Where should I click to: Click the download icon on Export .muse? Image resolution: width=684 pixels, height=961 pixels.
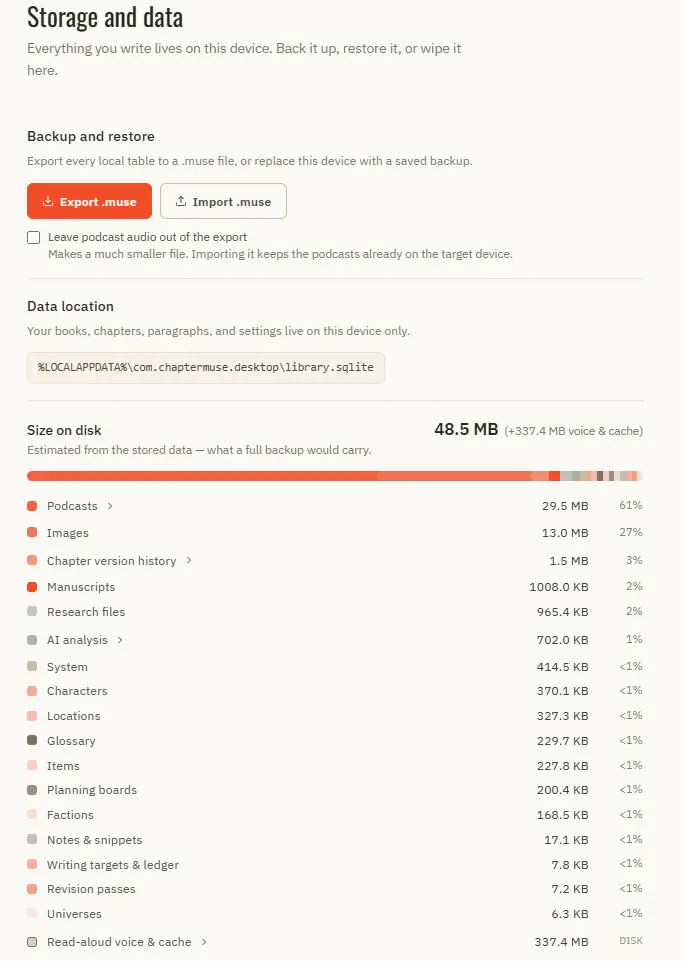pos(48,201)
